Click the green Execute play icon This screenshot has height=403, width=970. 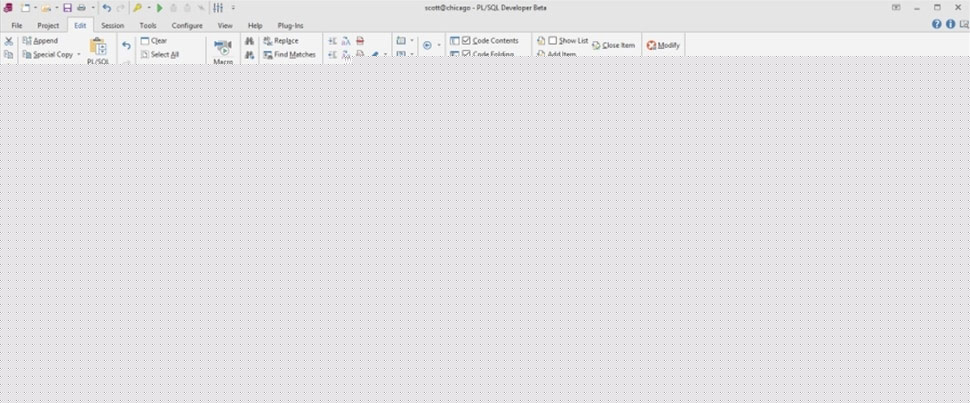160,8
